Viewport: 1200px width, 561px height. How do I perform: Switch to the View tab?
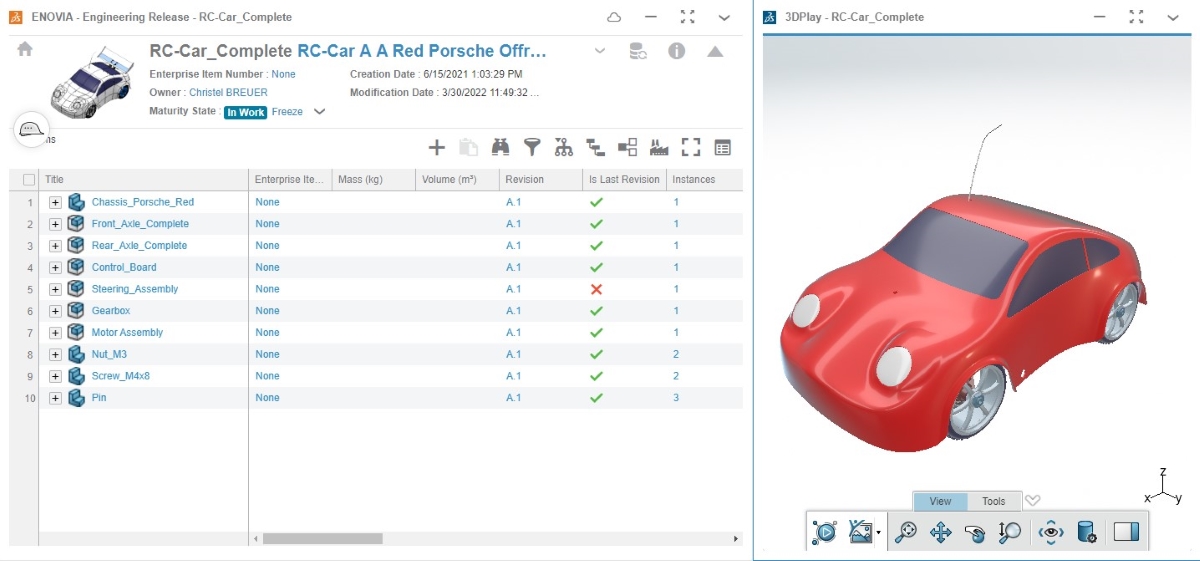(x=940, y=501)
